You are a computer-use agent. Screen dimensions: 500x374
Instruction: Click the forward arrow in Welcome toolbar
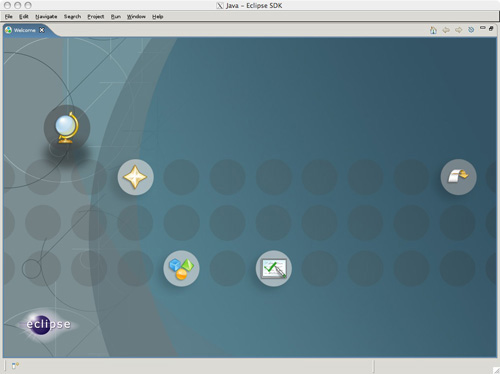tap(459, 30)
